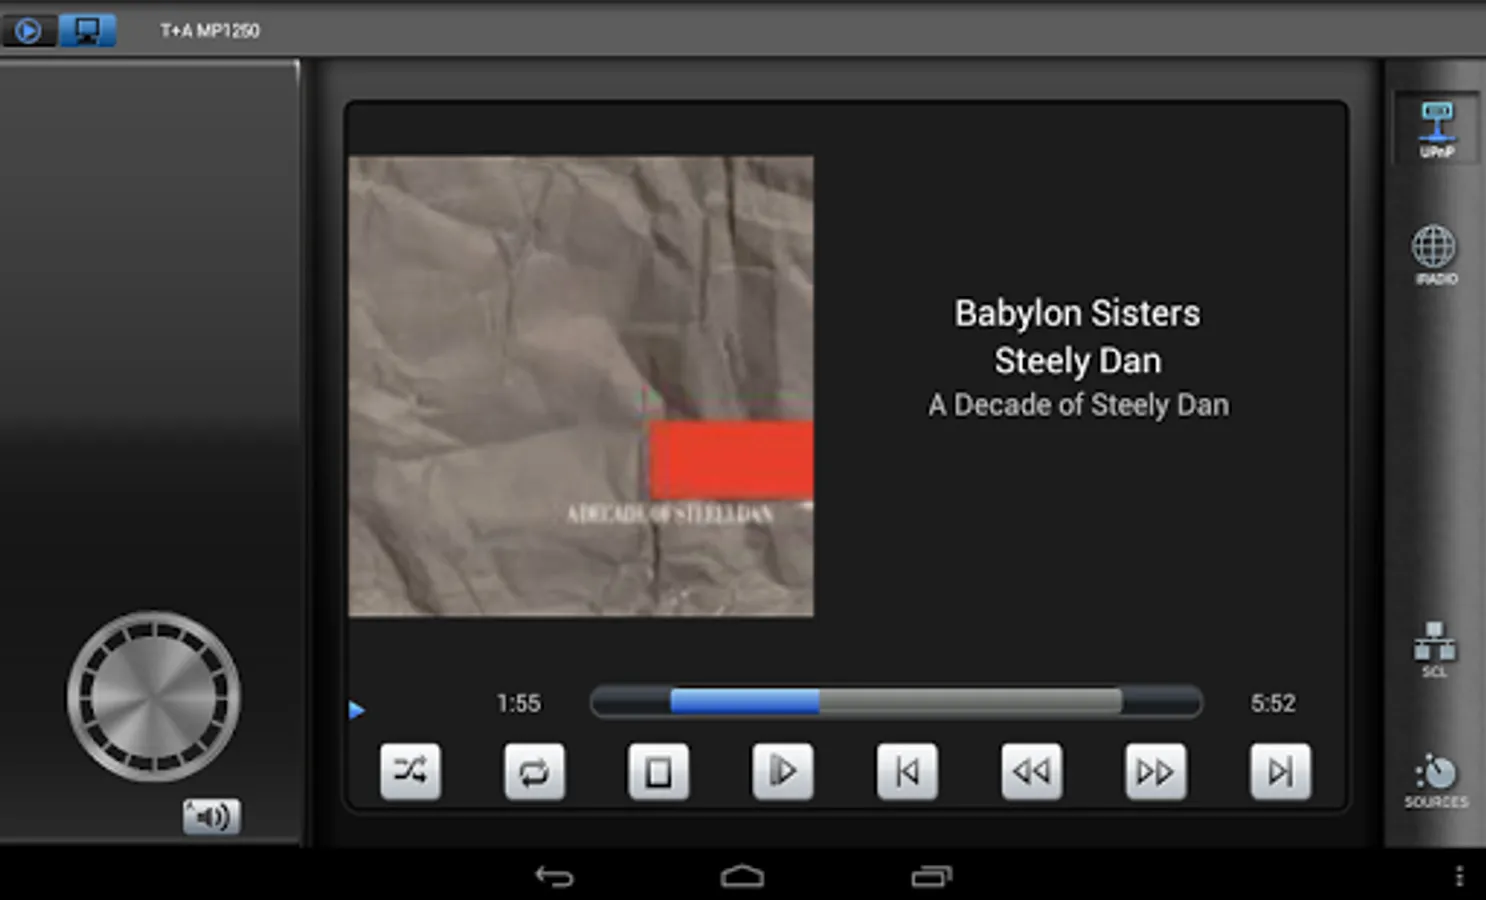Click the small blue play status indicator
This screenshot has height=900, width=1486.
357,710
